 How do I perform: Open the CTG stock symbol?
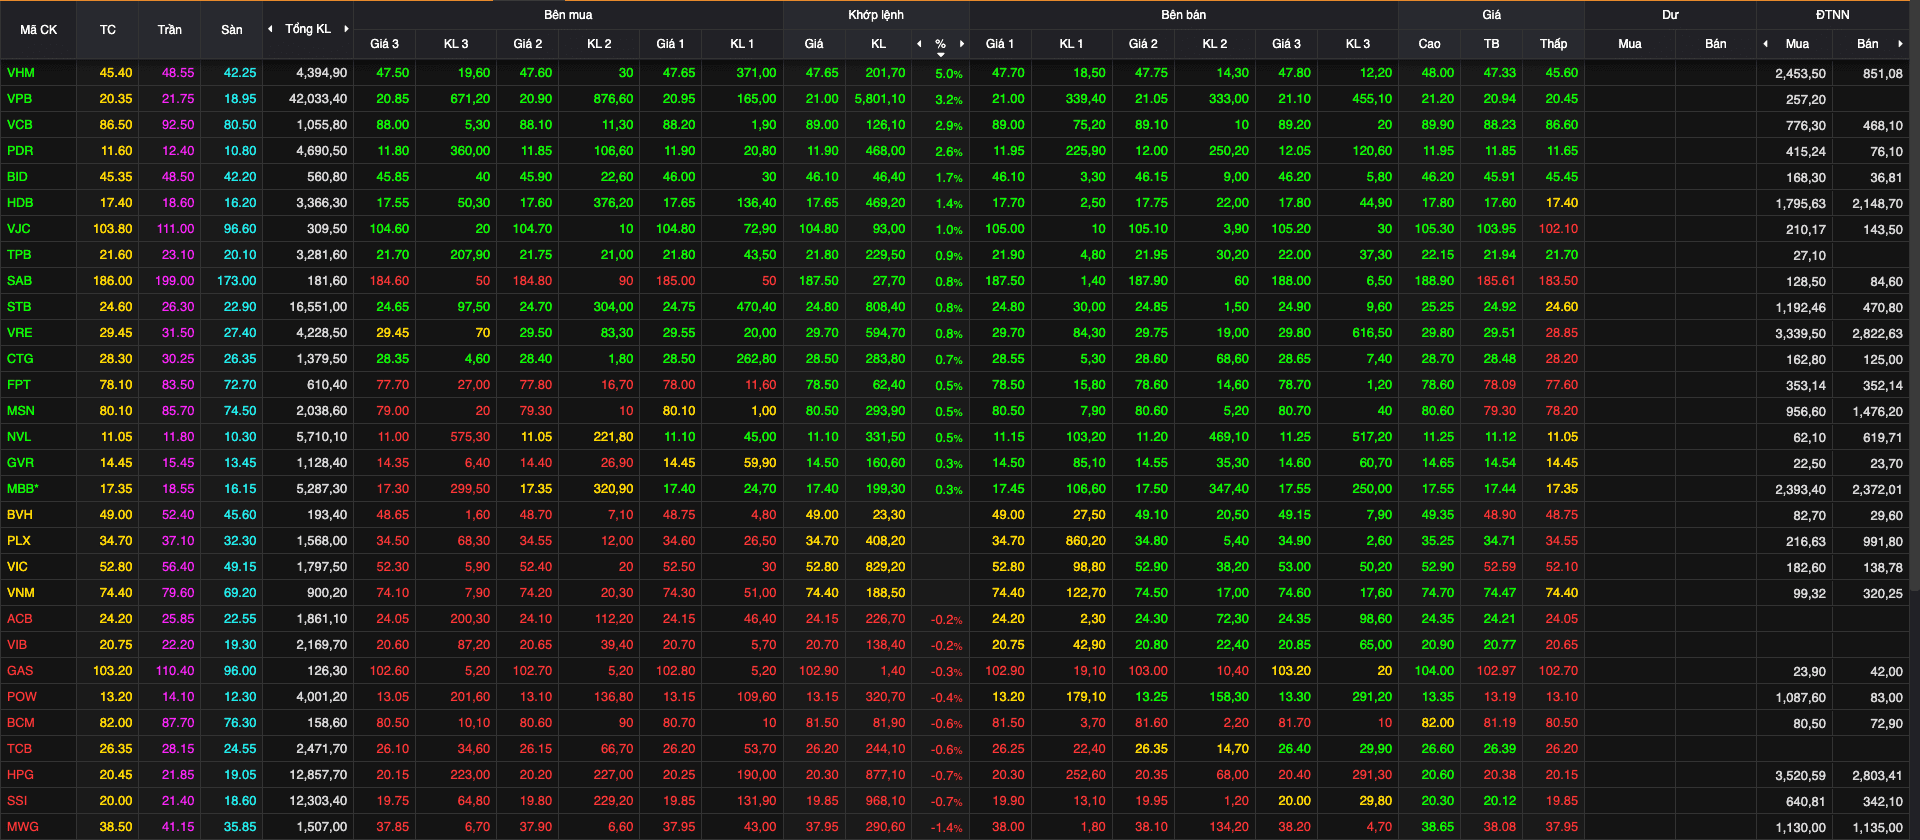20,359
